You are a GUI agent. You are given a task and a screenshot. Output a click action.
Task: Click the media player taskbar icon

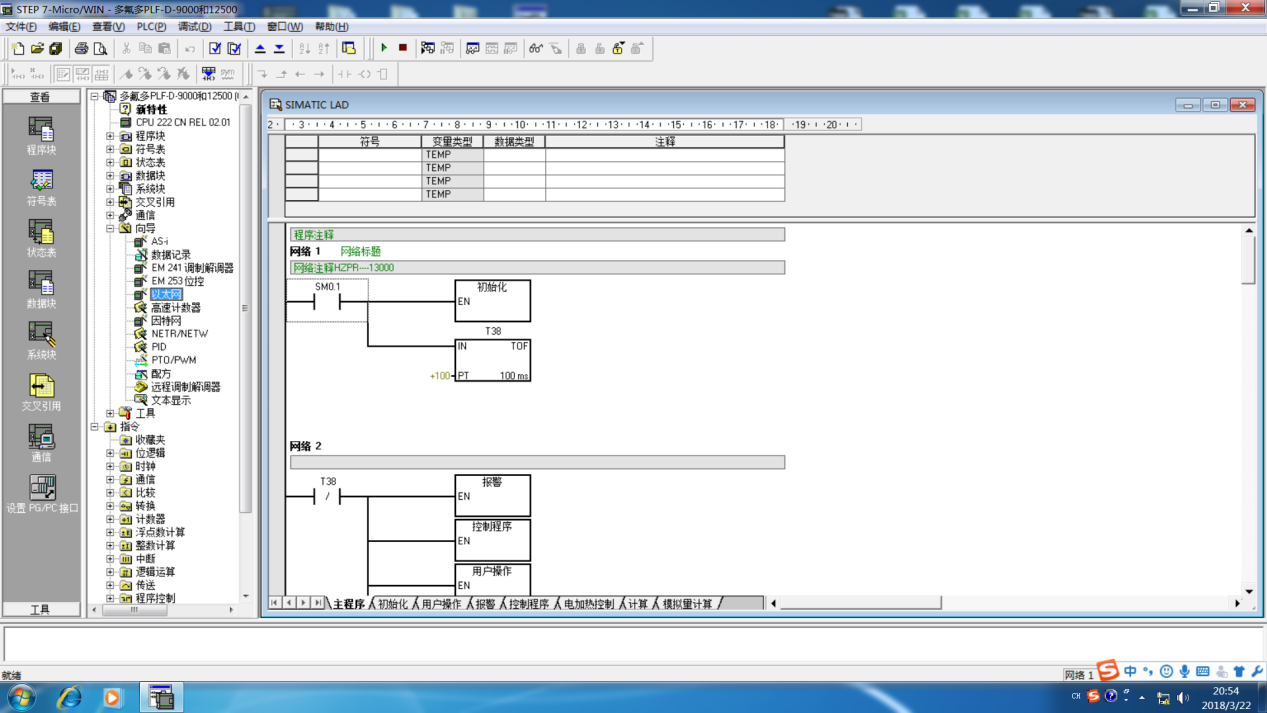[112, 697]
